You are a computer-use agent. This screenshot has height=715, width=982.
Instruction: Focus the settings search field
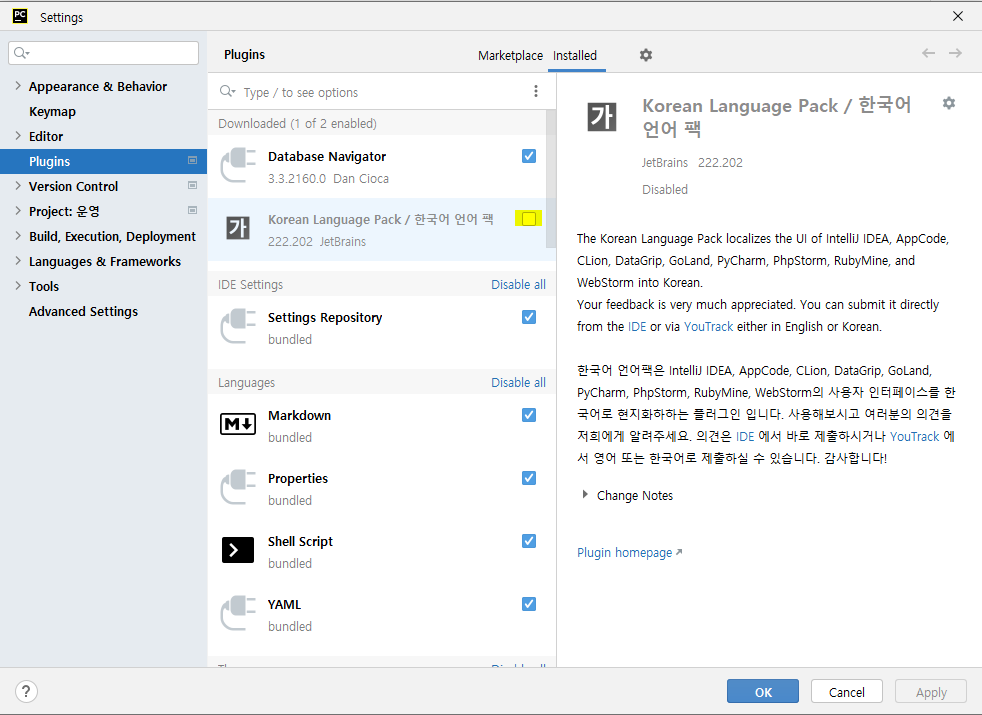click(103, 53)
